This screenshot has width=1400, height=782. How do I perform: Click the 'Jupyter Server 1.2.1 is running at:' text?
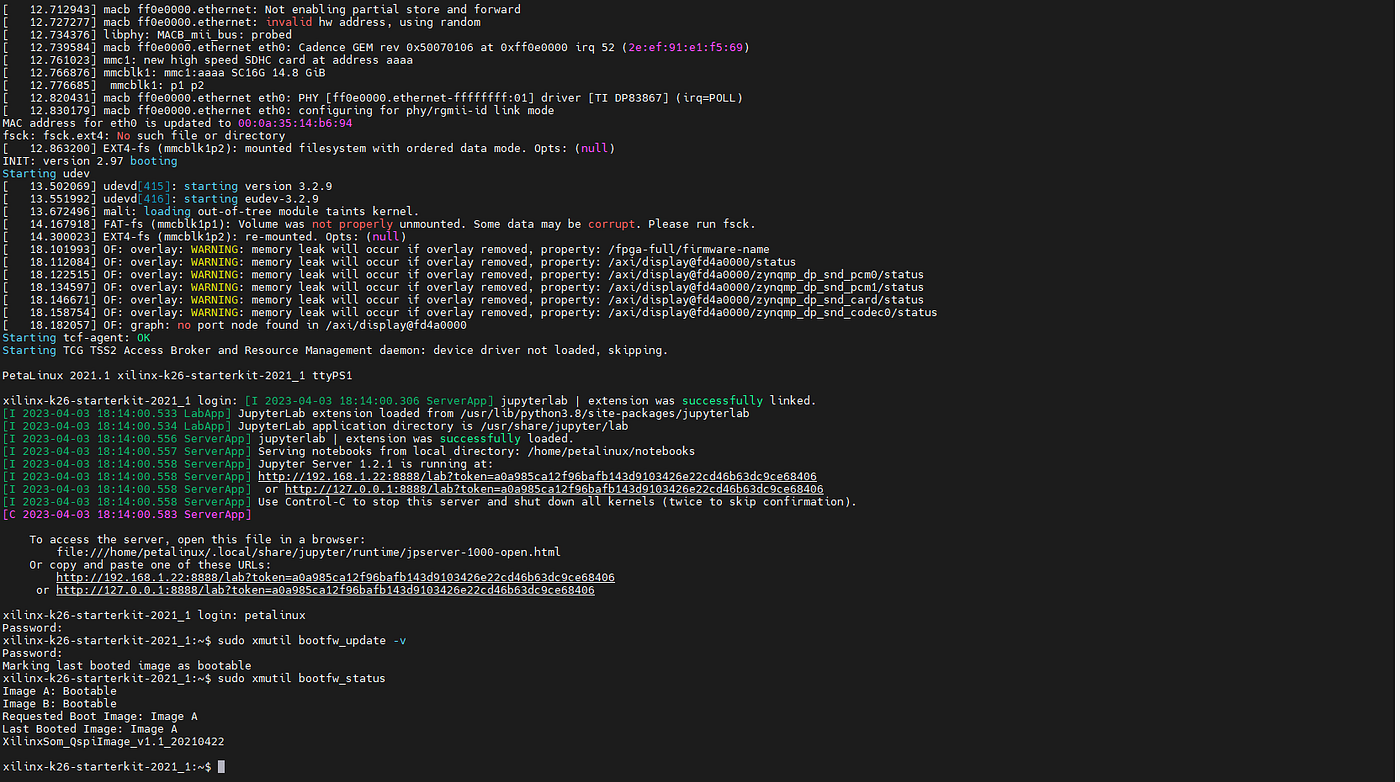point(375,465)
